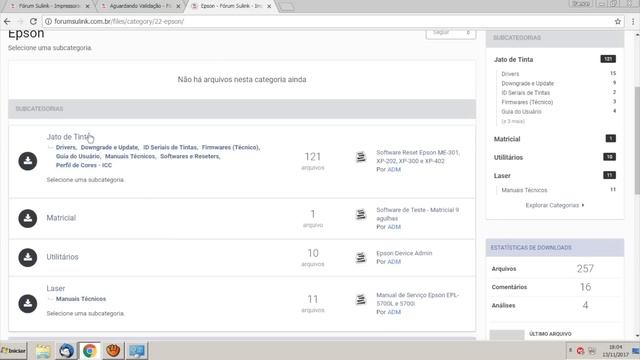Viewport: 640px width, 360px height.
Task: Select Firmwares (Técnico) in sidebar
Action: [527, 102]
